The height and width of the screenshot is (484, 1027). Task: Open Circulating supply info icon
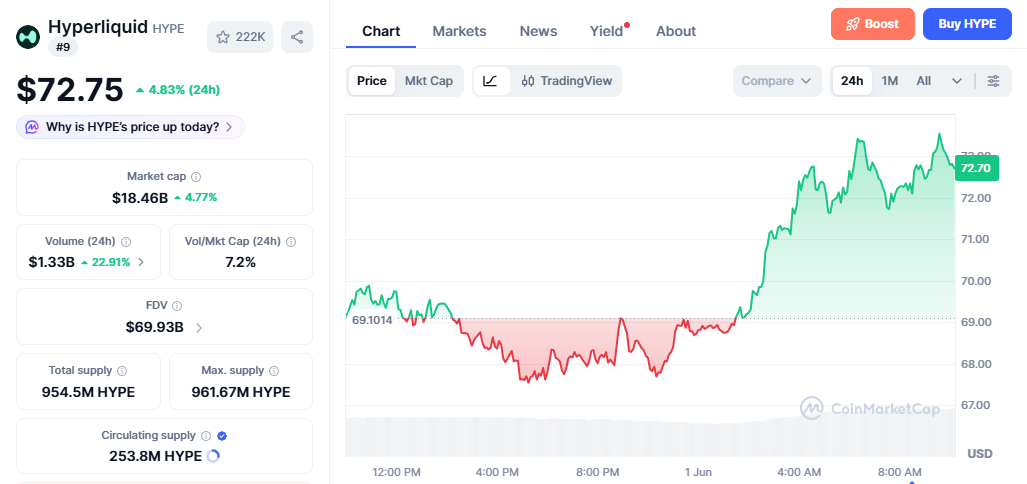[206, 436]
